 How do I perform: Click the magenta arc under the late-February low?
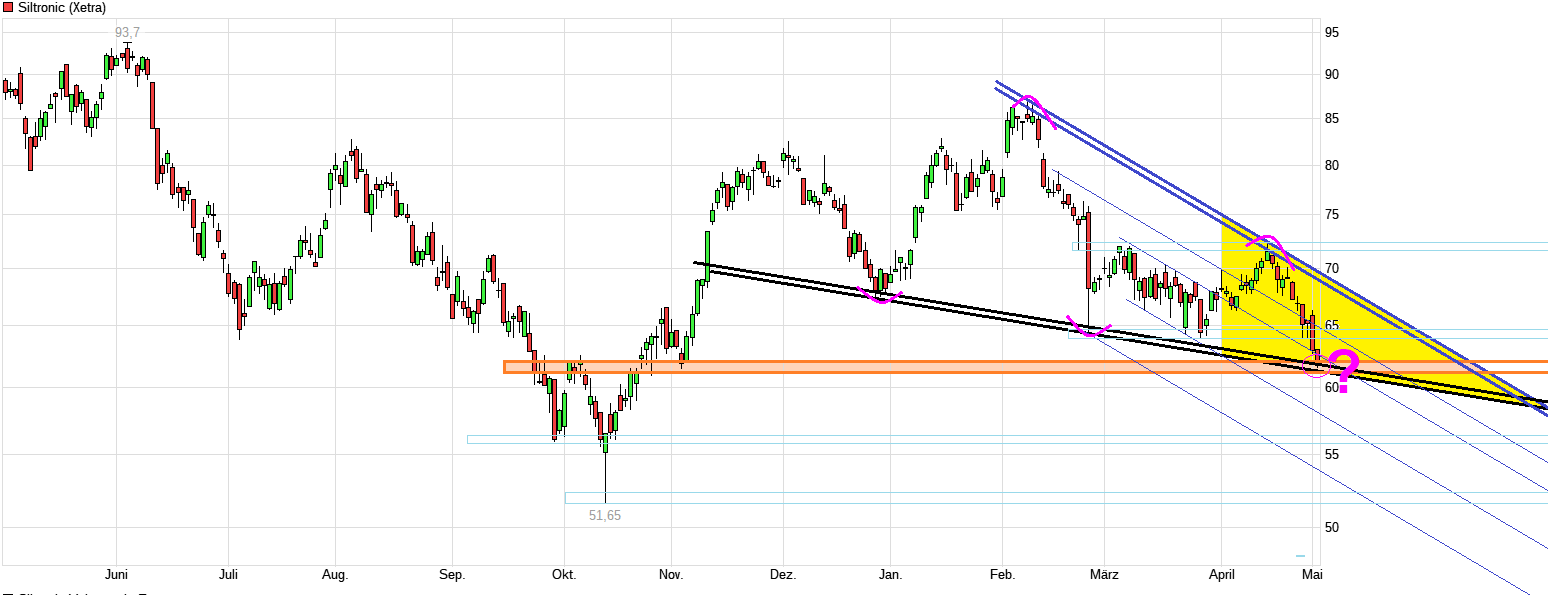(x=1090, y=331)
